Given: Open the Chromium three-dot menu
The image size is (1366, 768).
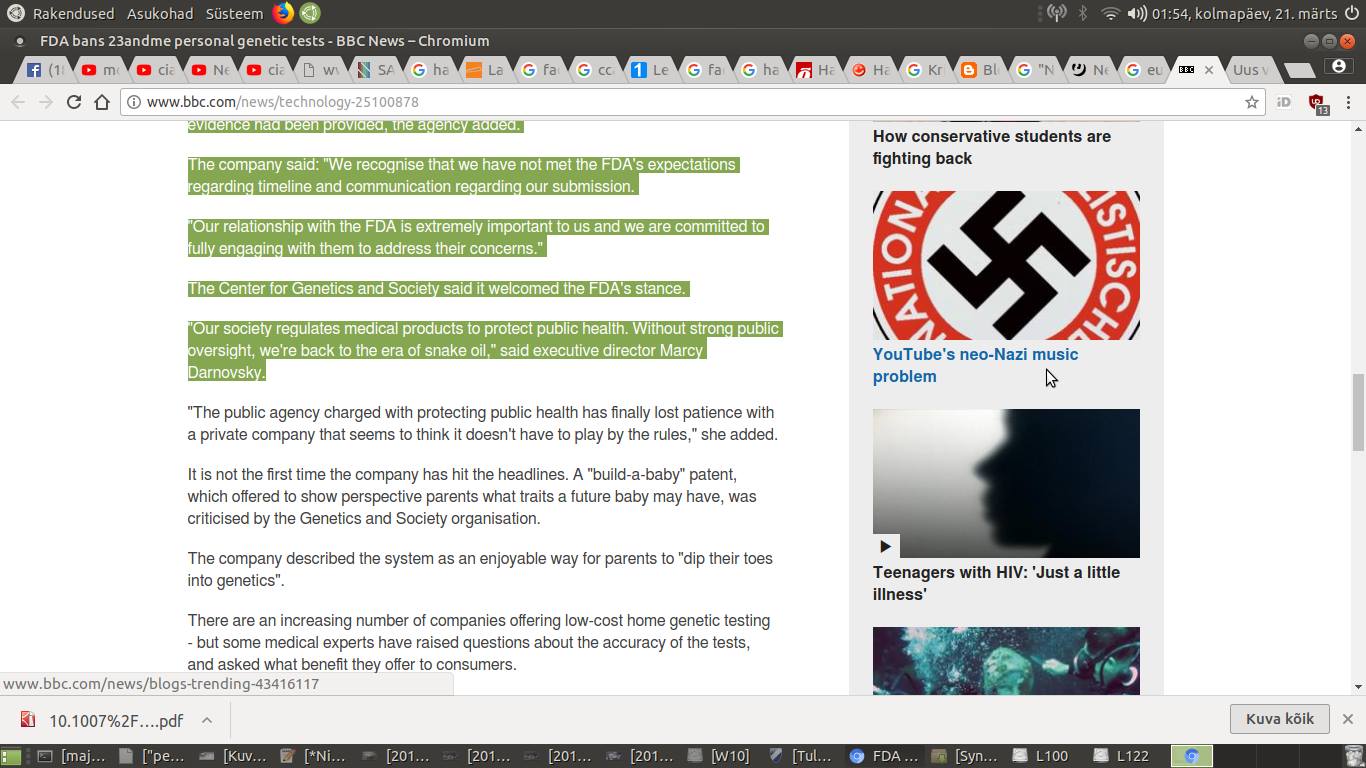Looking at the screenshot, I should (1348, 102).
